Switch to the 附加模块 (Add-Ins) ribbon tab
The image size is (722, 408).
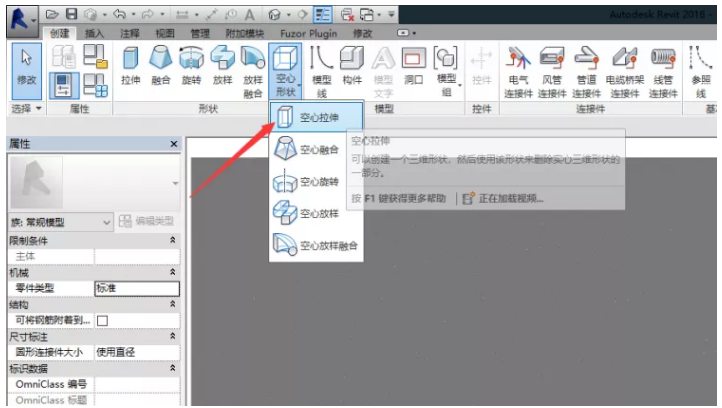pos(245,33)
